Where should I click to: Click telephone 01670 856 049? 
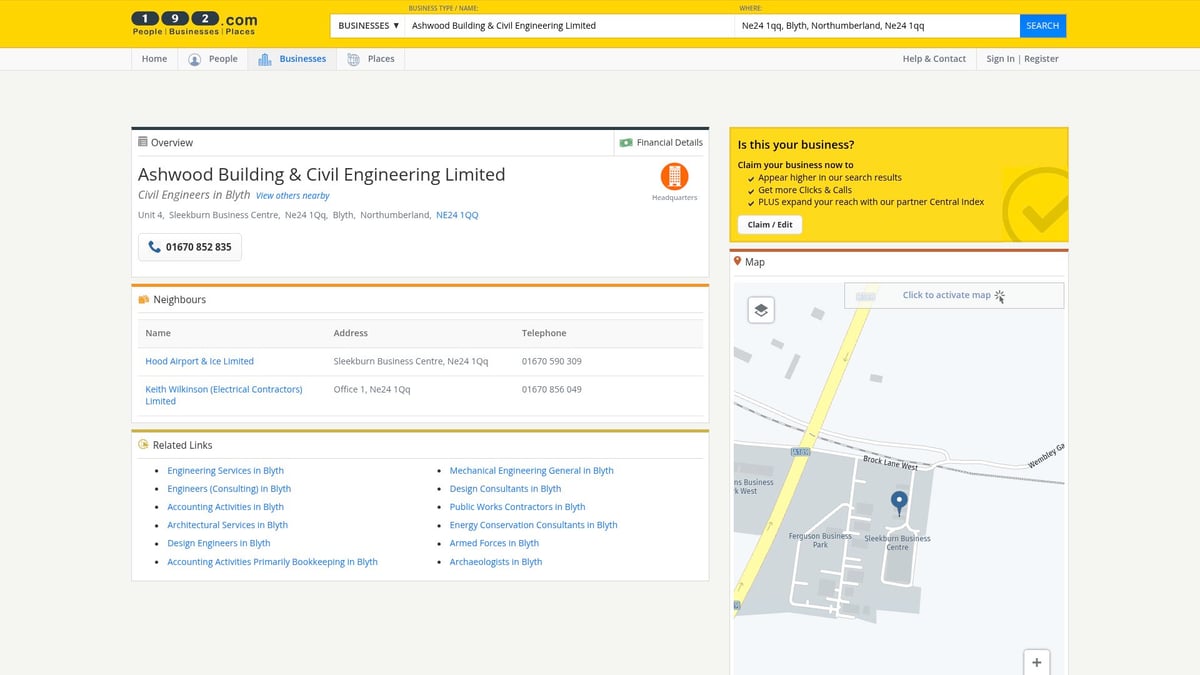552,389
